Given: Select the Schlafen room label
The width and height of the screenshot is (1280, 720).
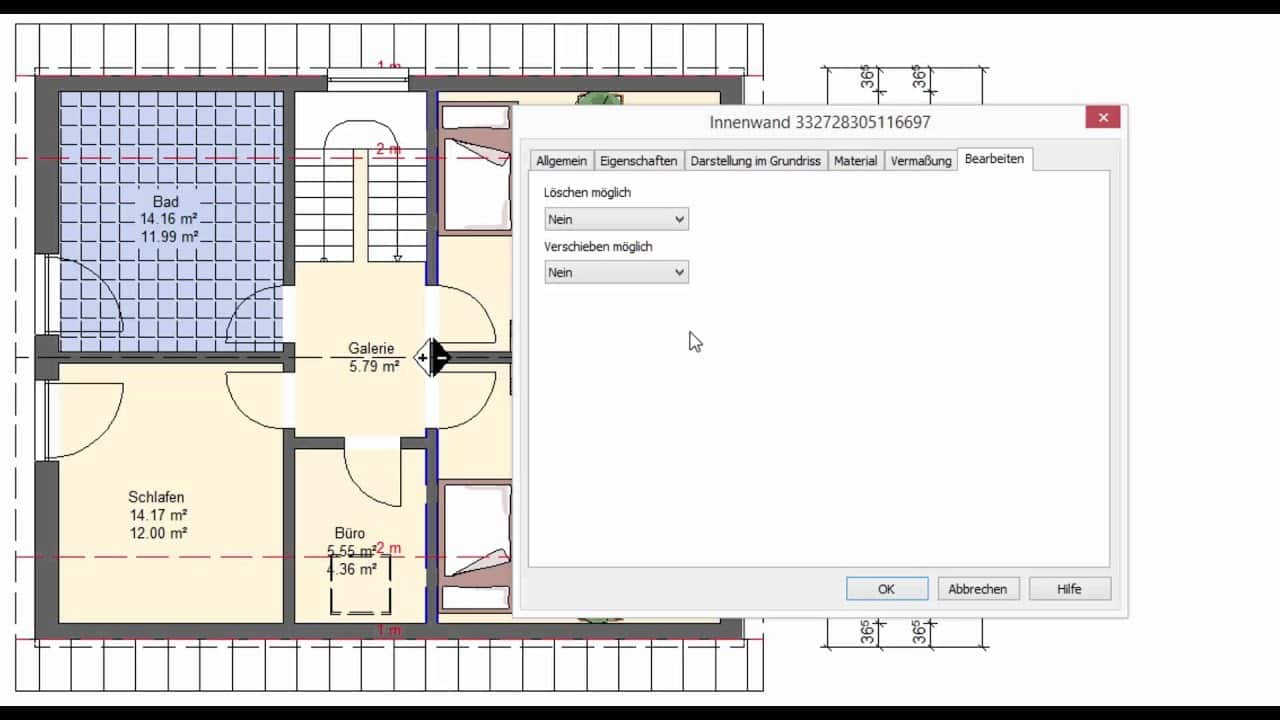Looking at the screenshot, I should click(156, 497).
